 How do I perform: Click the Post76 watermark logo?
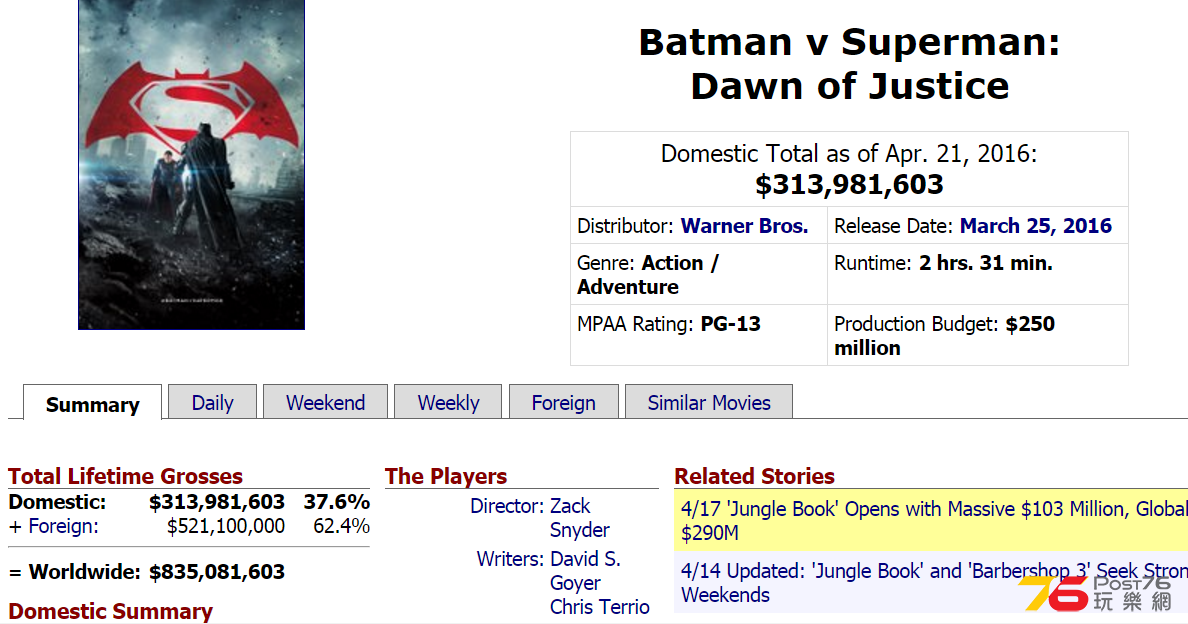(1096, 593)
